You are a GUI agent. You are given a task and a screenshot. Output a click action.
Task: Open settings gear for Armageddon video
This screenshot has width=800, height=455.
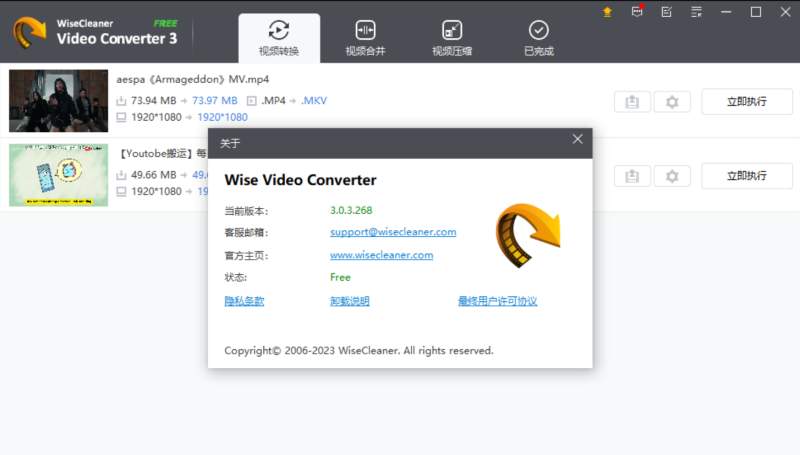coord(672,102)
